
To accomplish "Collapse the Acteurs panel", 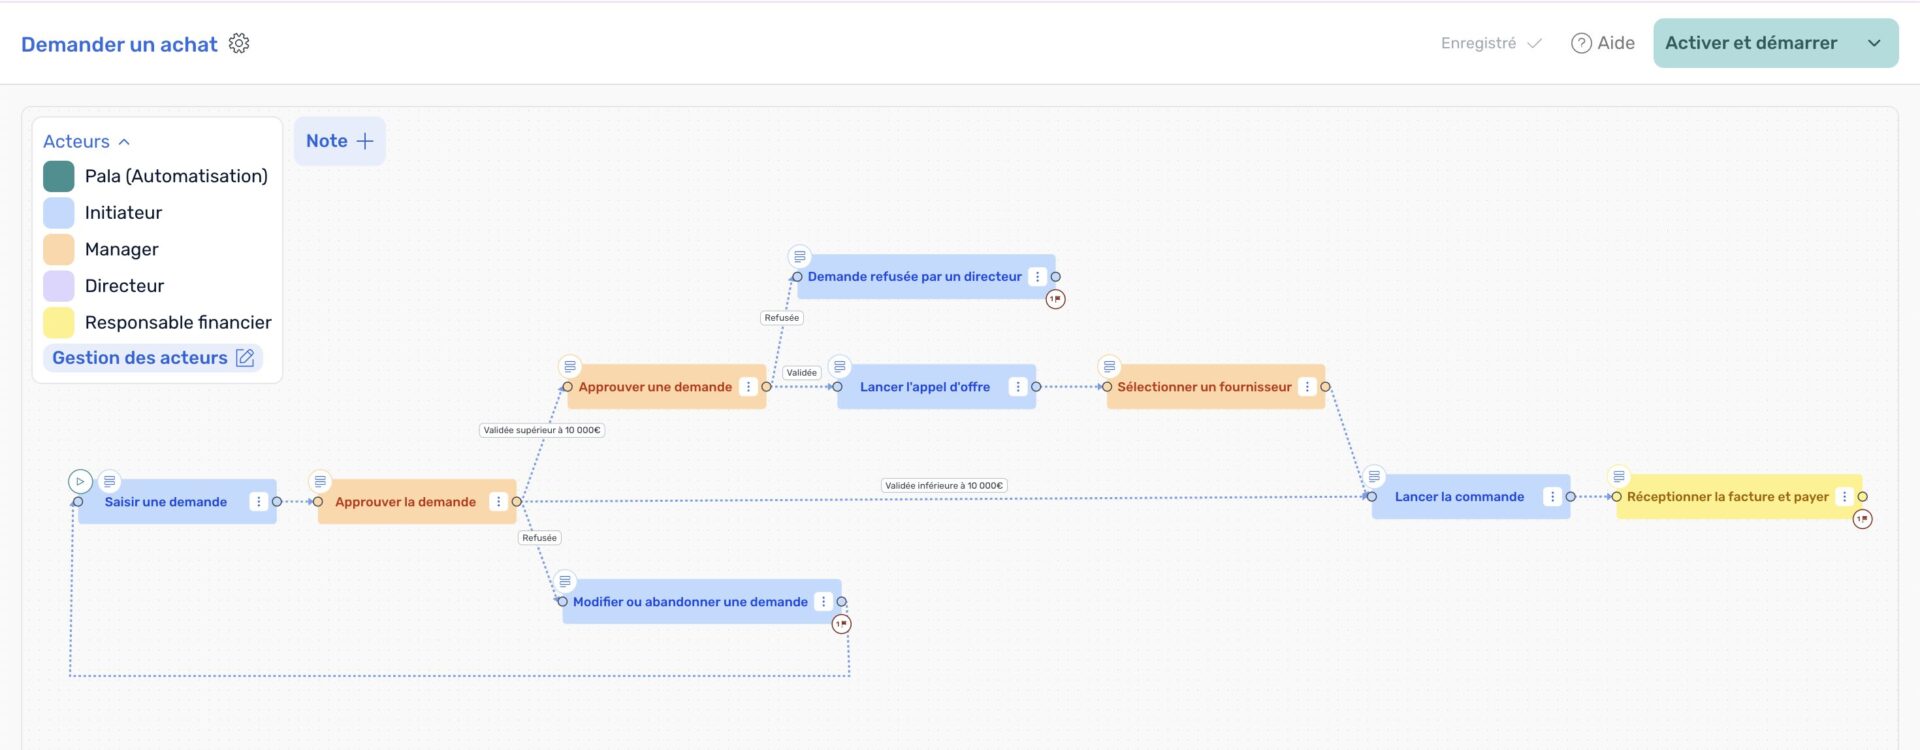I will (124, 142).
